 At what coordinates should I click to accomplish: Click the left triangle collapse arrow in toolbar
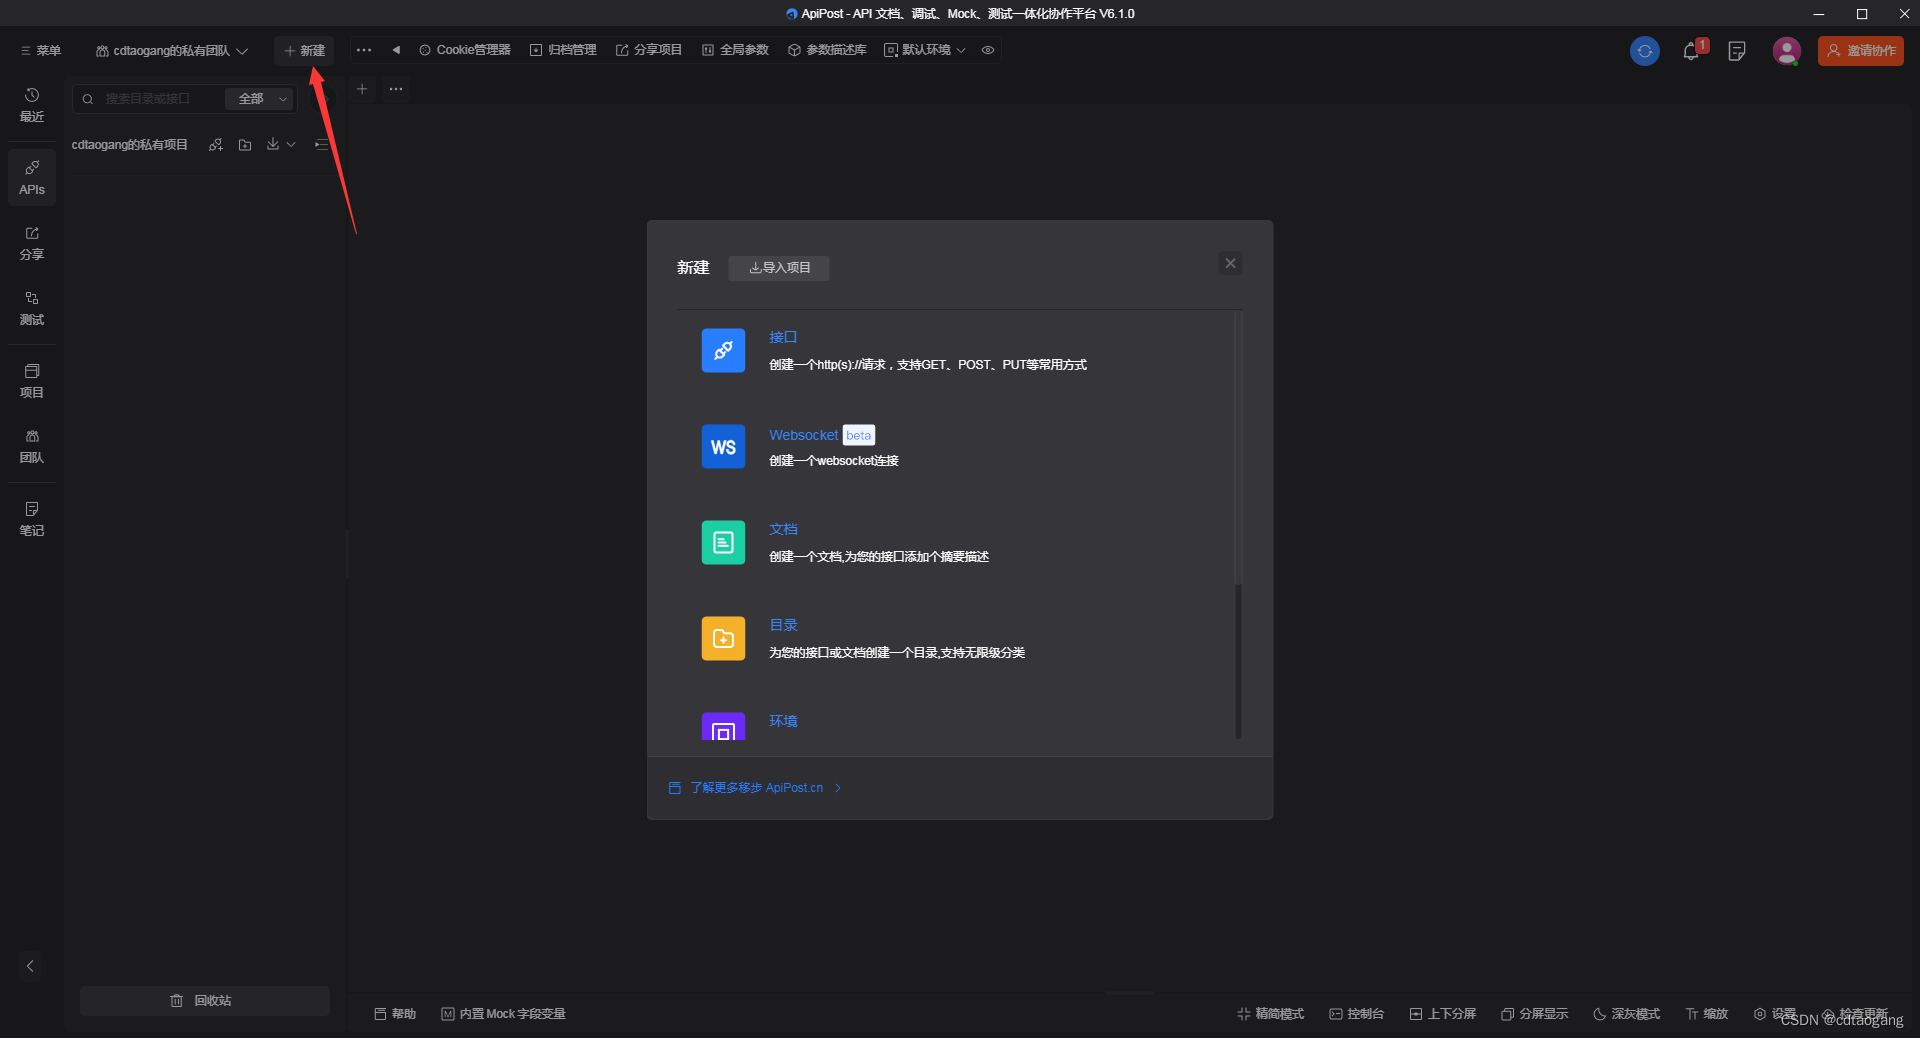[396, 50]
